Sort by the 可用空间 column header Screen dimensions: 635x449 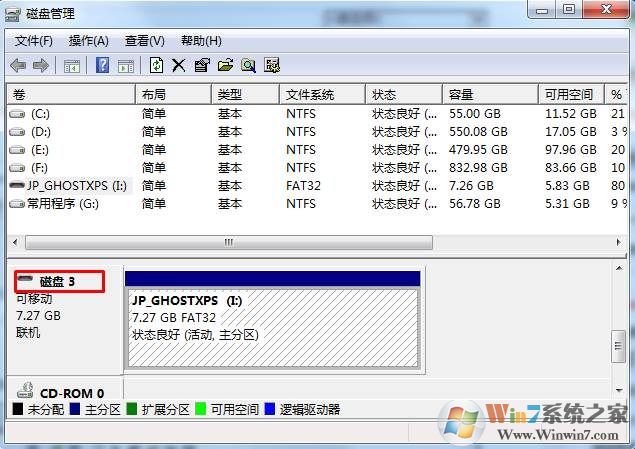coord(571,95)
